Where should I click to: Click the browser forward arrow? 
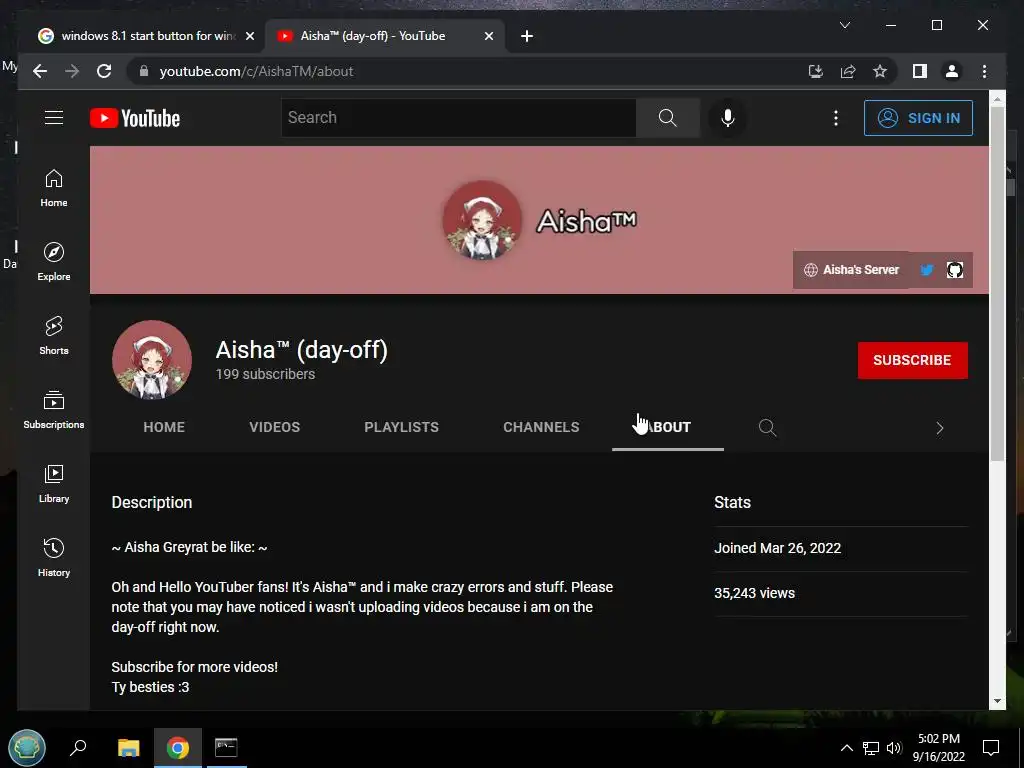[x=72, y=71]
